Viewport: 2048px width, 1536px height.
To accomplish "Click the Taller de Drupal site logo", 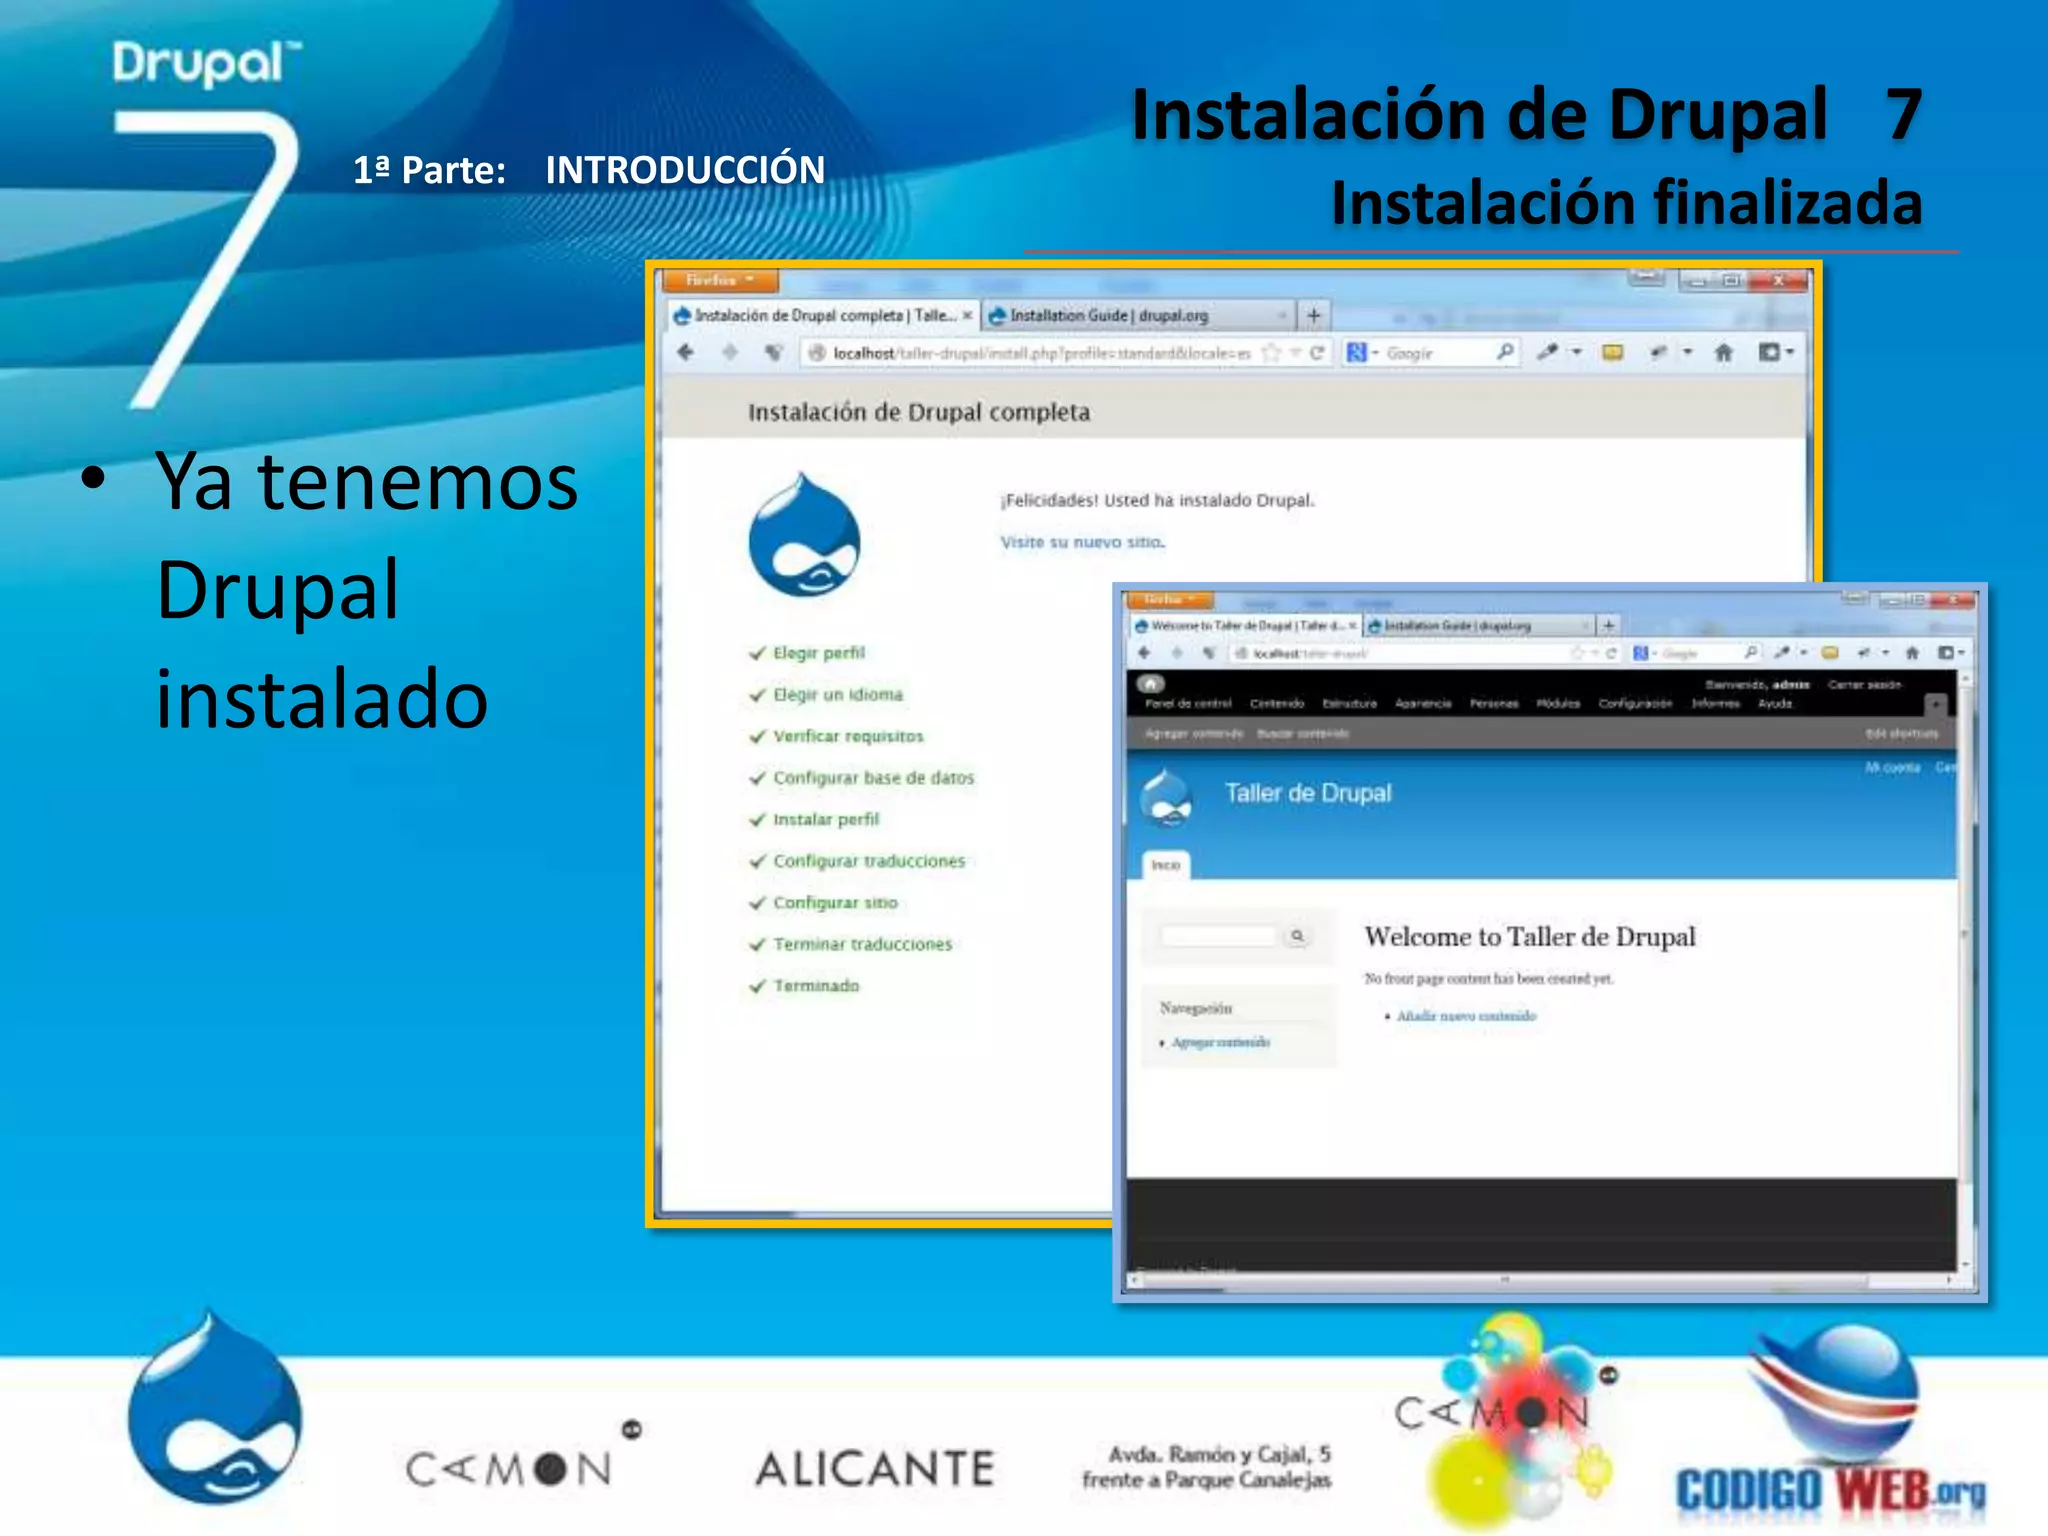I will pyautogui.click(x=1166, y=797).
